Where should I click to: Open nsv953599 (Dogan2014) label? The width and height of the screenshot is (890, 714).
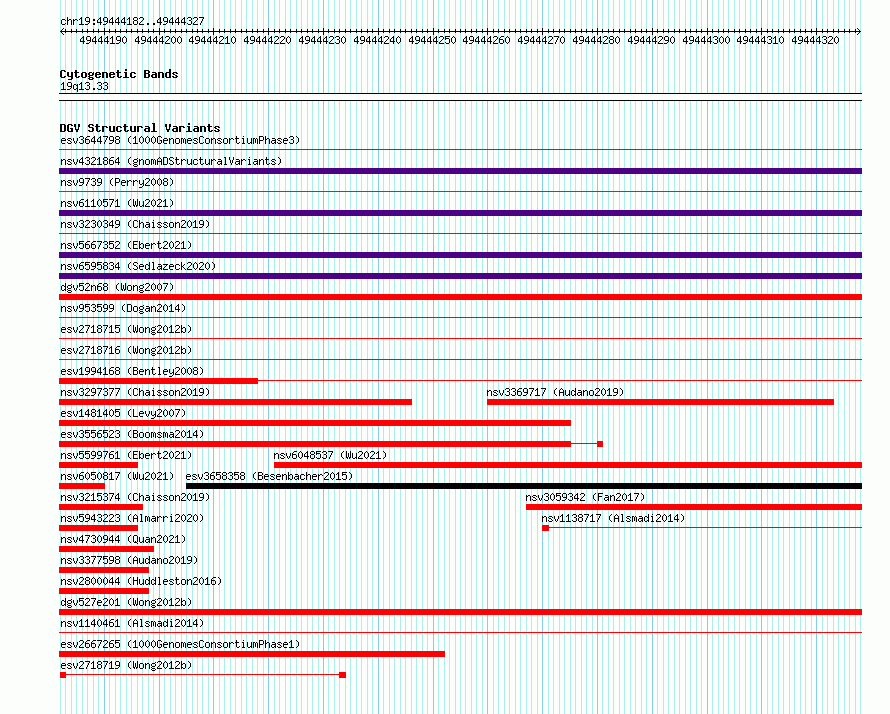tap(123, 308)
